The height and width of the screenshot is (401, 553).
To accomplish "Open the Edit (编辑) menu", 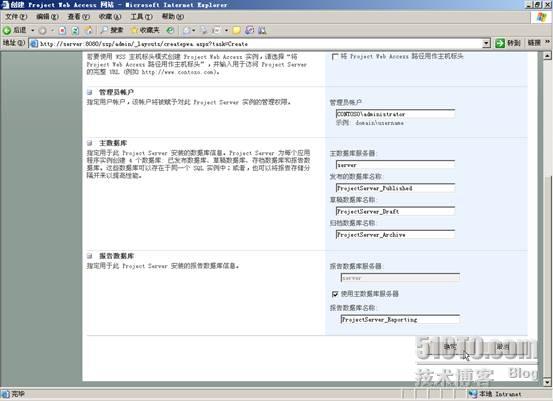I will click(x=47, y=17).
